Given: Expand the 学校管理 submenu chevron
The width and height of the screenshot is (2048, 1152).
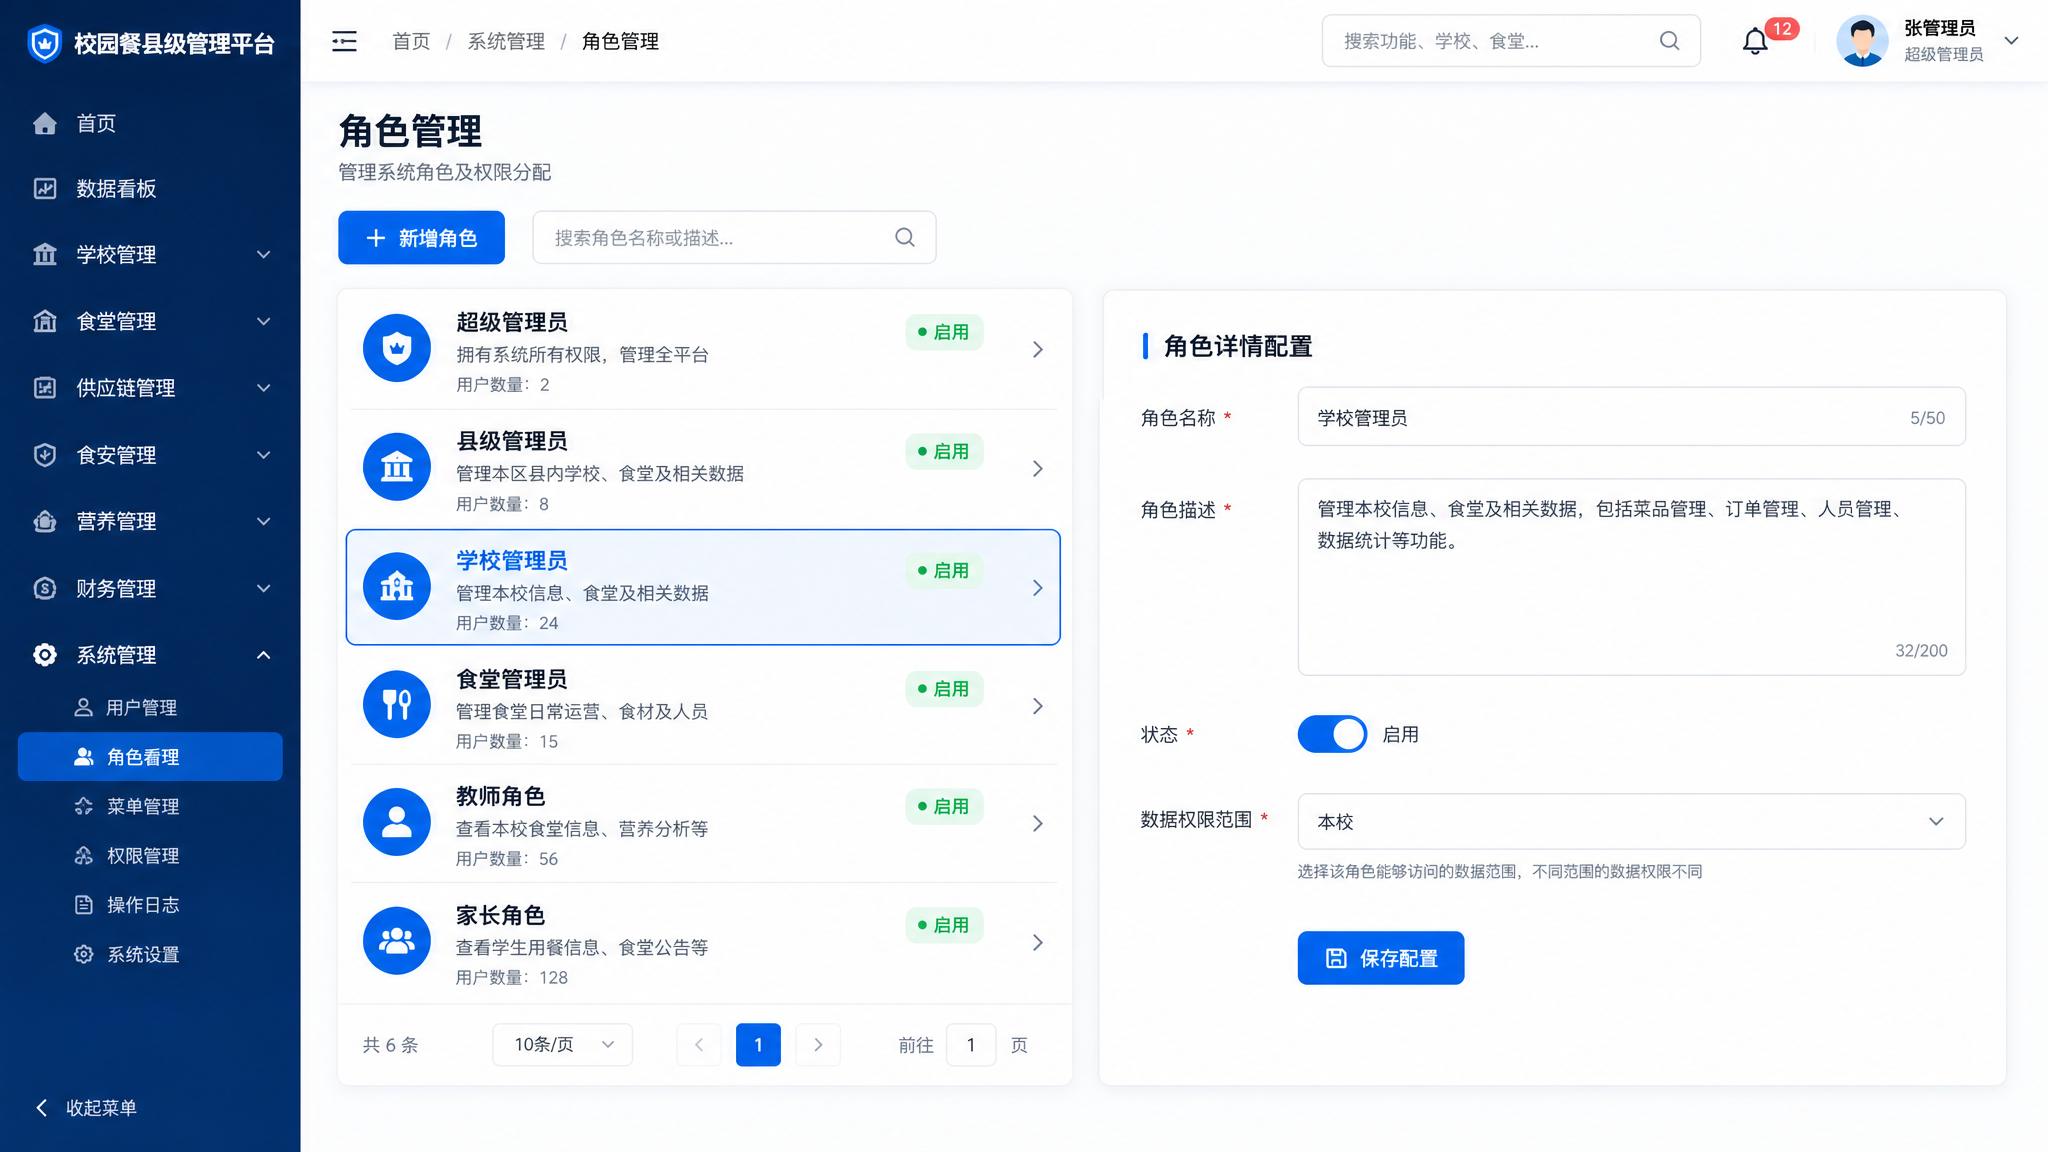Looking at the screenshot, I should (264, 254).
